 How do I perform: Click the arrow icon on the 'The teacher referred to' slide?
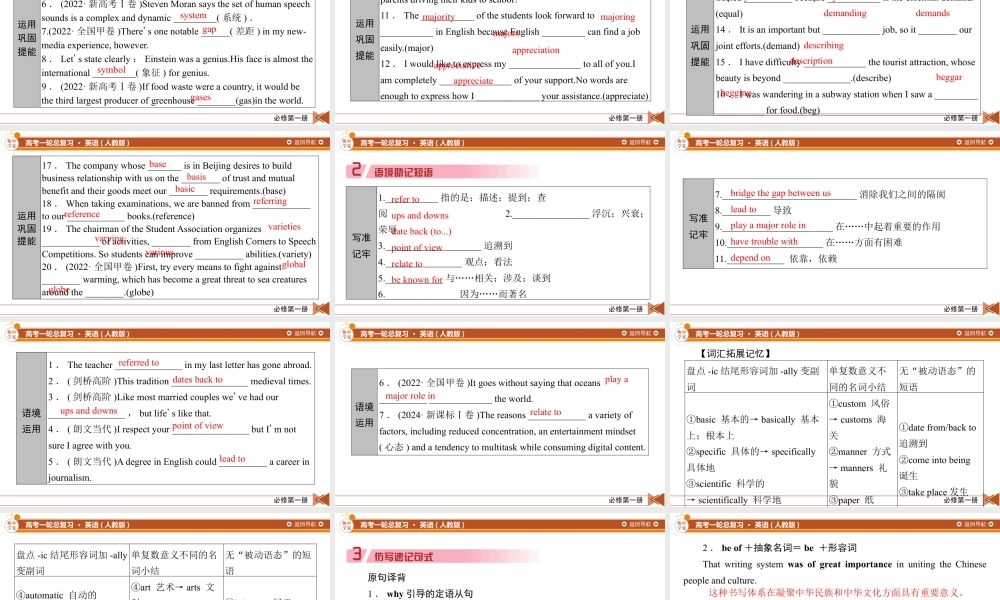click(322, 499)
